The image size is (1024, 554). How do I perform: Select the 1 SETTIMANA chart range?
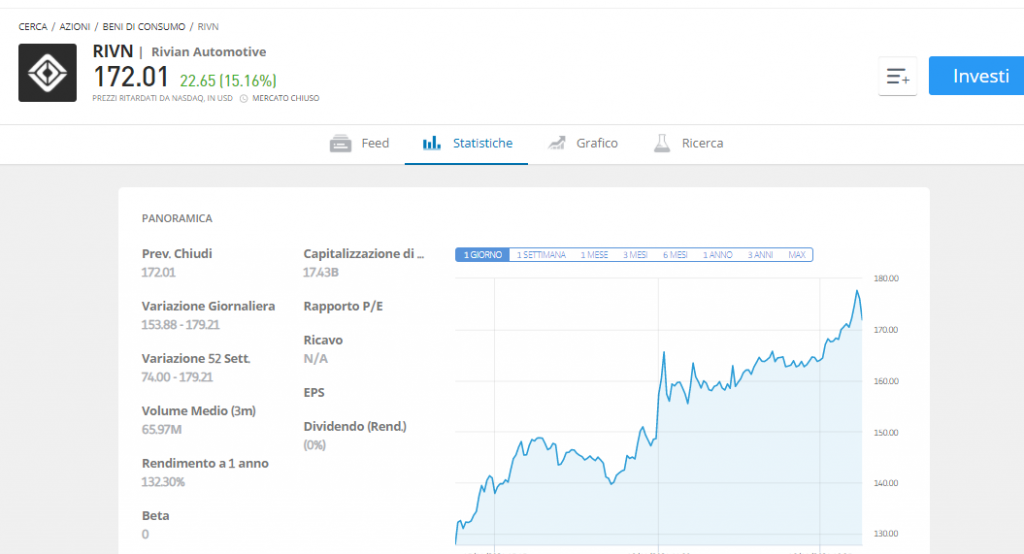(541, 255)
